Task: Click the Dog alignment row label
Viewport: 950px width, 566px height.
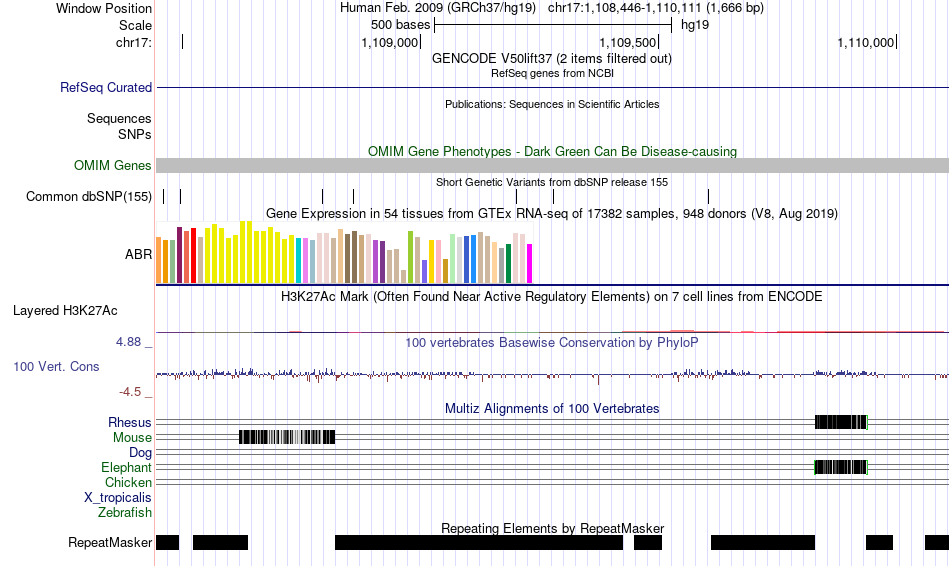Action: click(x=140, y=453)
